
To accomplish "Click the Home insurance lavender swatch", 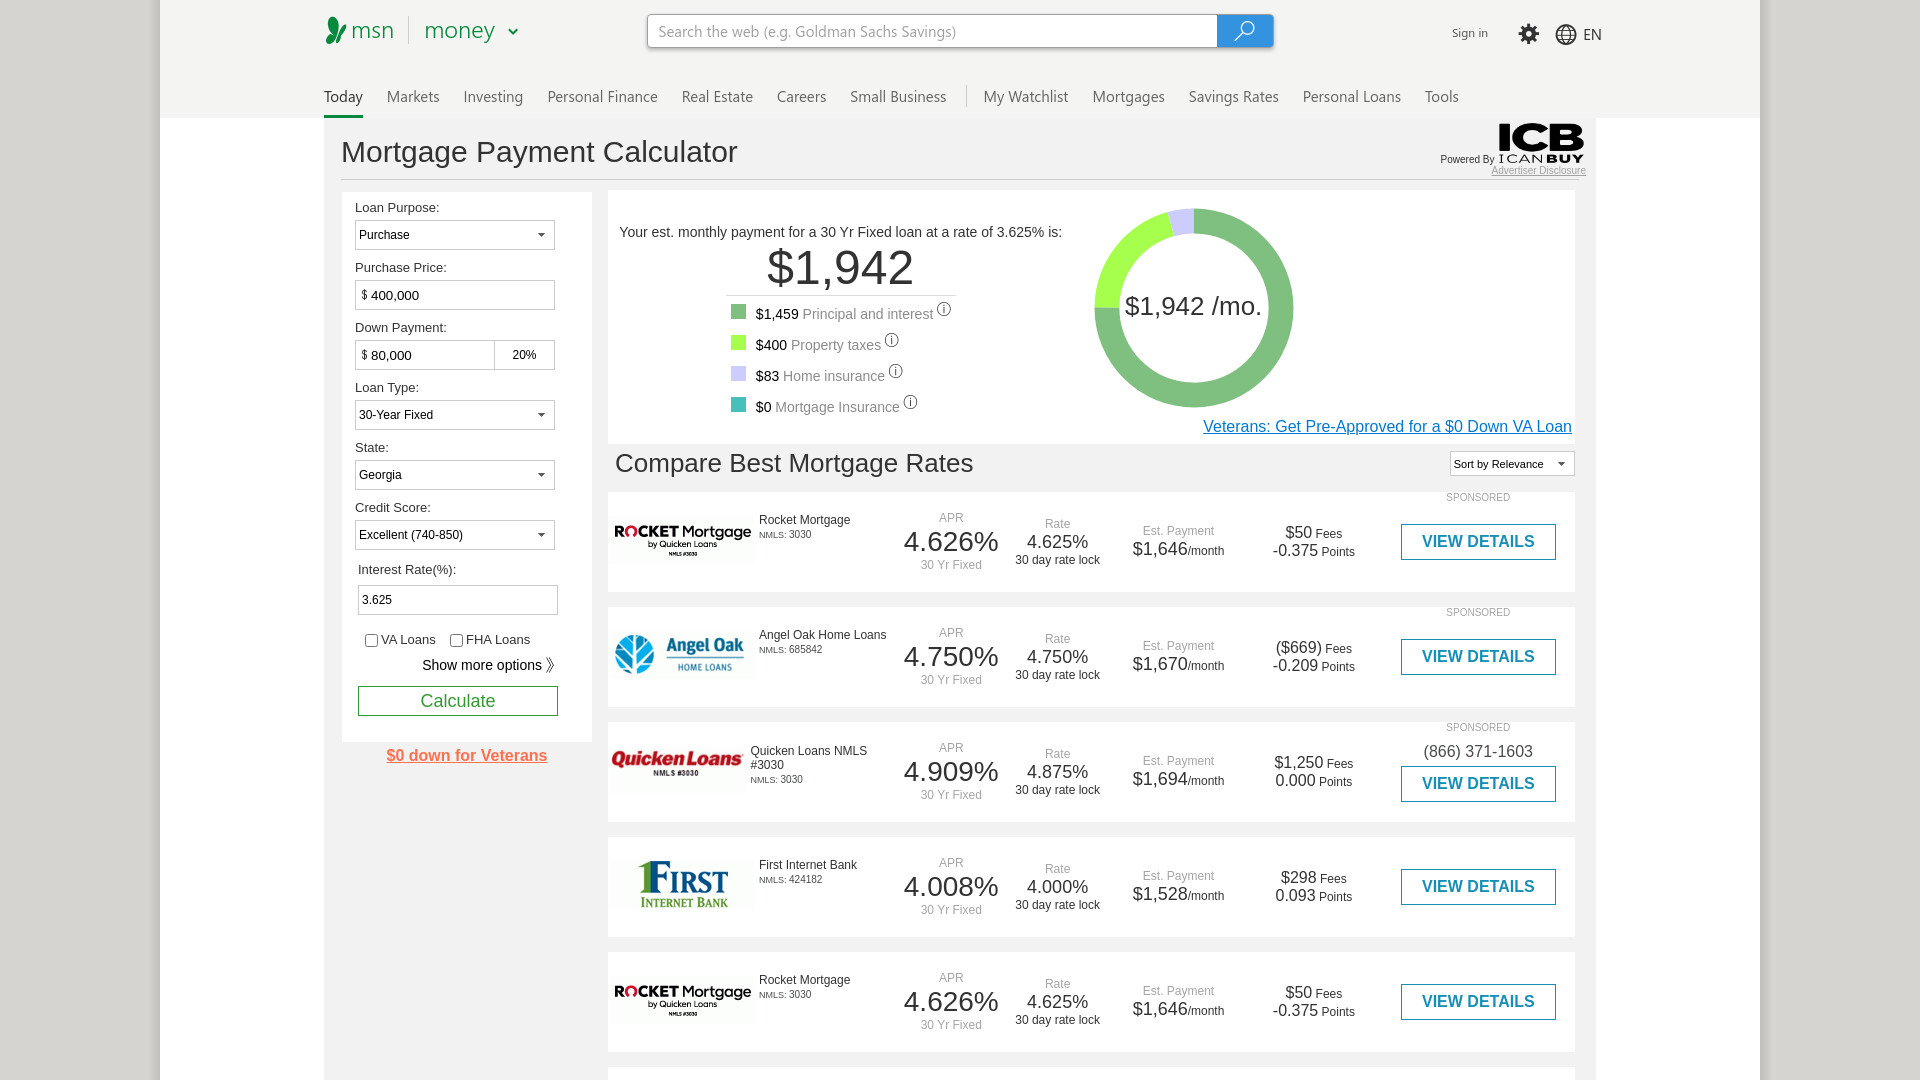I will 738,374.
